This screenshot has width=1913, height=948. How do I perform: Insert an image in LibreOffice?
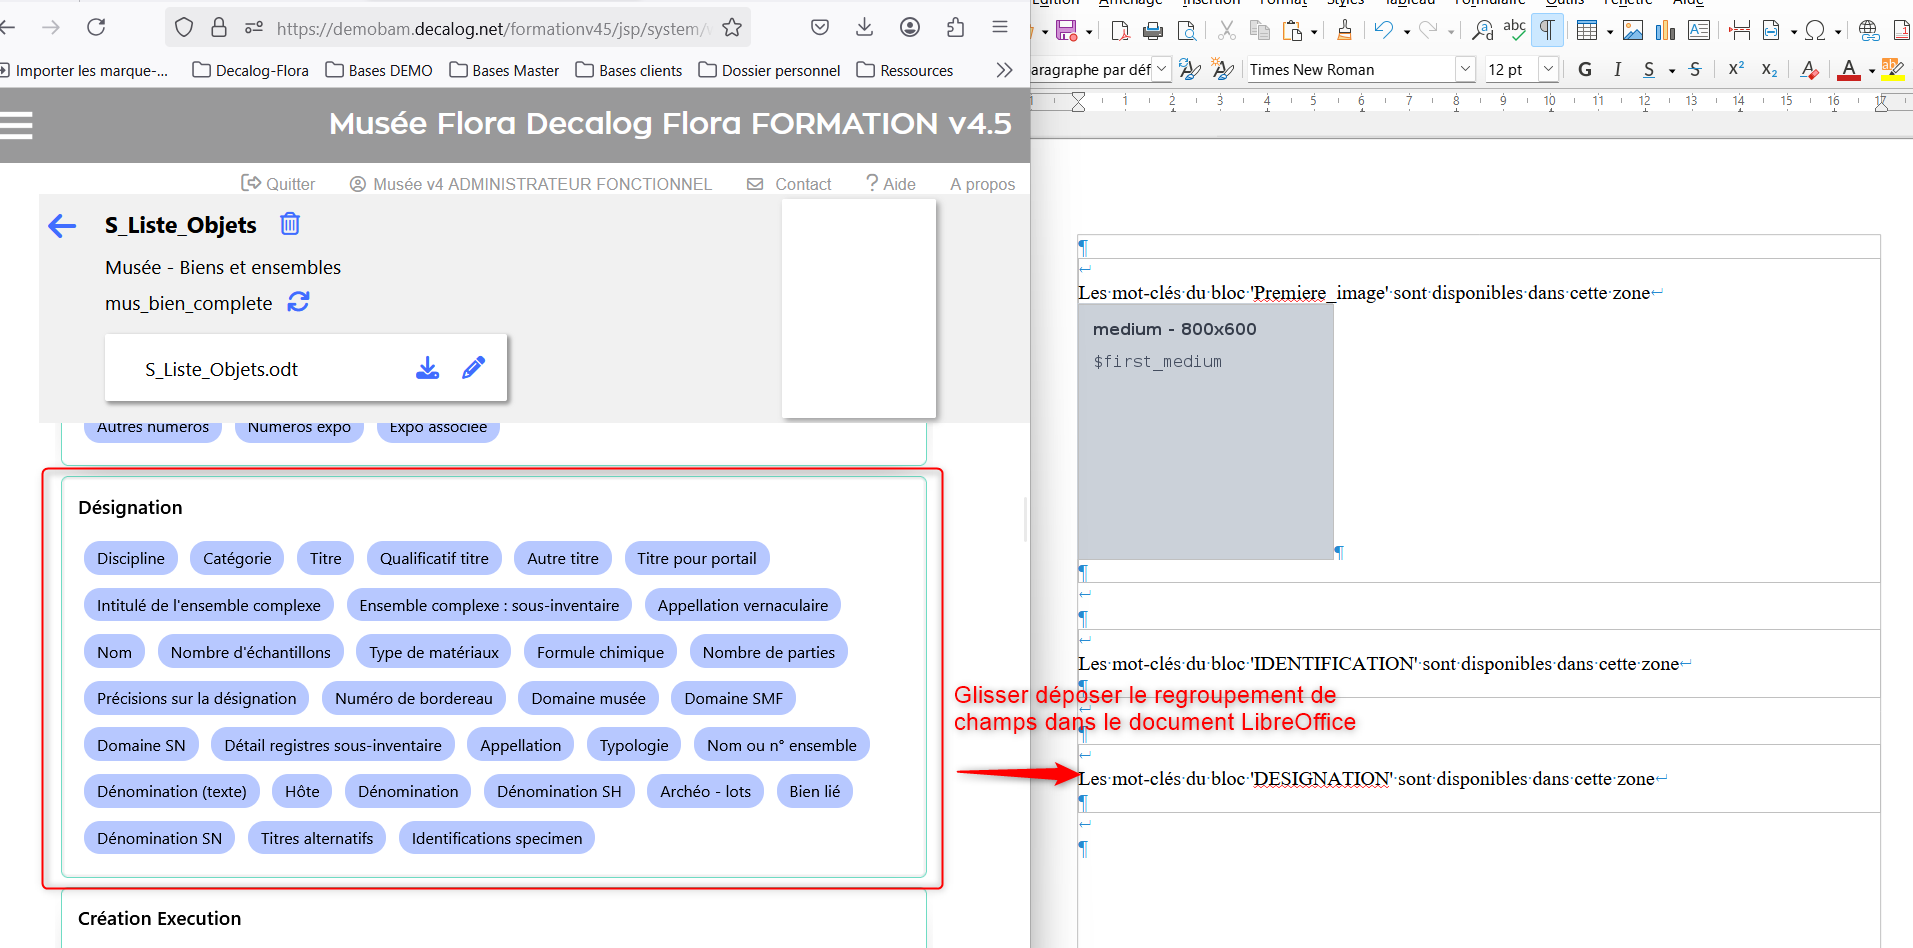point(1632,31)
